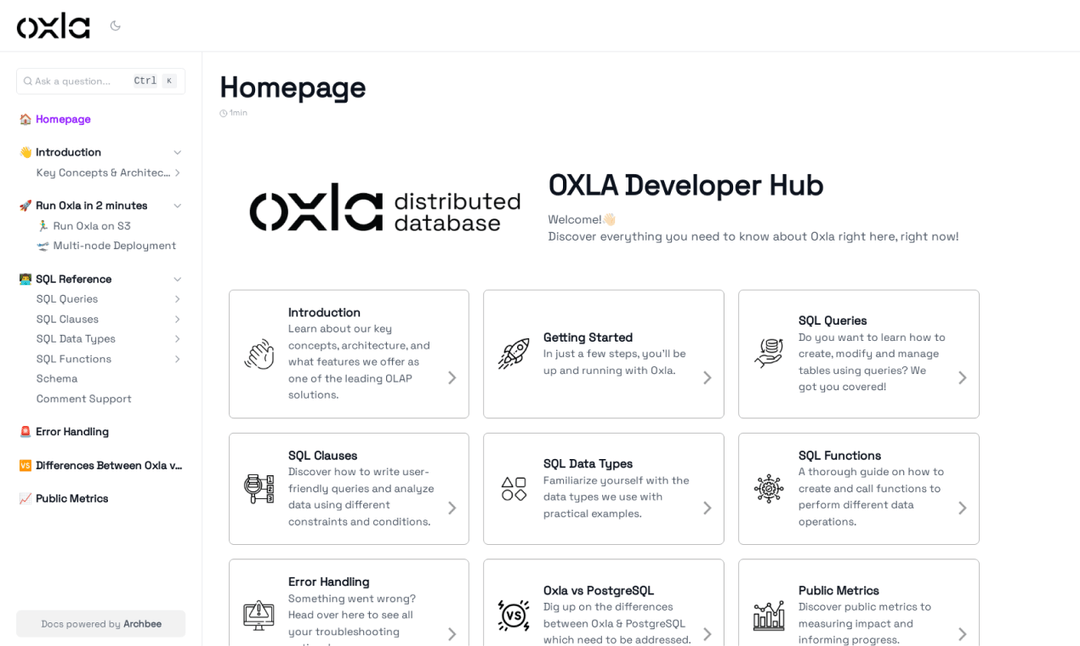1080x646 pixels.
Task: Click siren icon beside Error Handling in sidebar
Action: [25, 432]
